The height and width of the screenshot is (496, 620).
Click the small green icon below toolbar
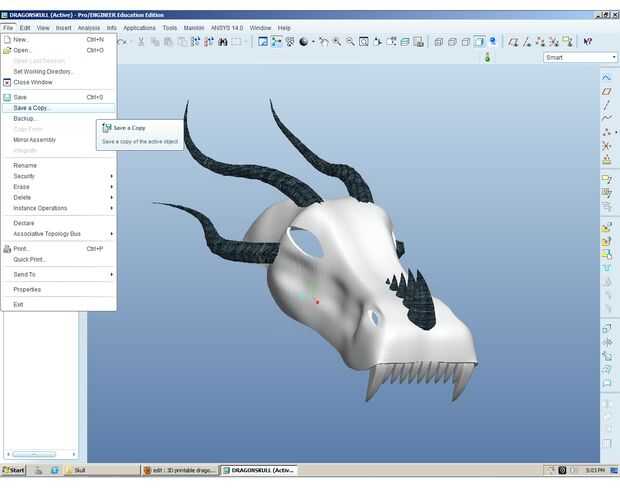pyautogui.click(x=488, y=57)
